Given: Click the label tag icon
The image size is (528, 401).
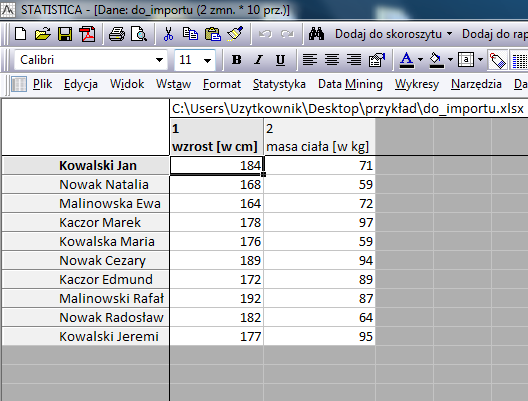Looking at the screenshot, I should point(498,61).
